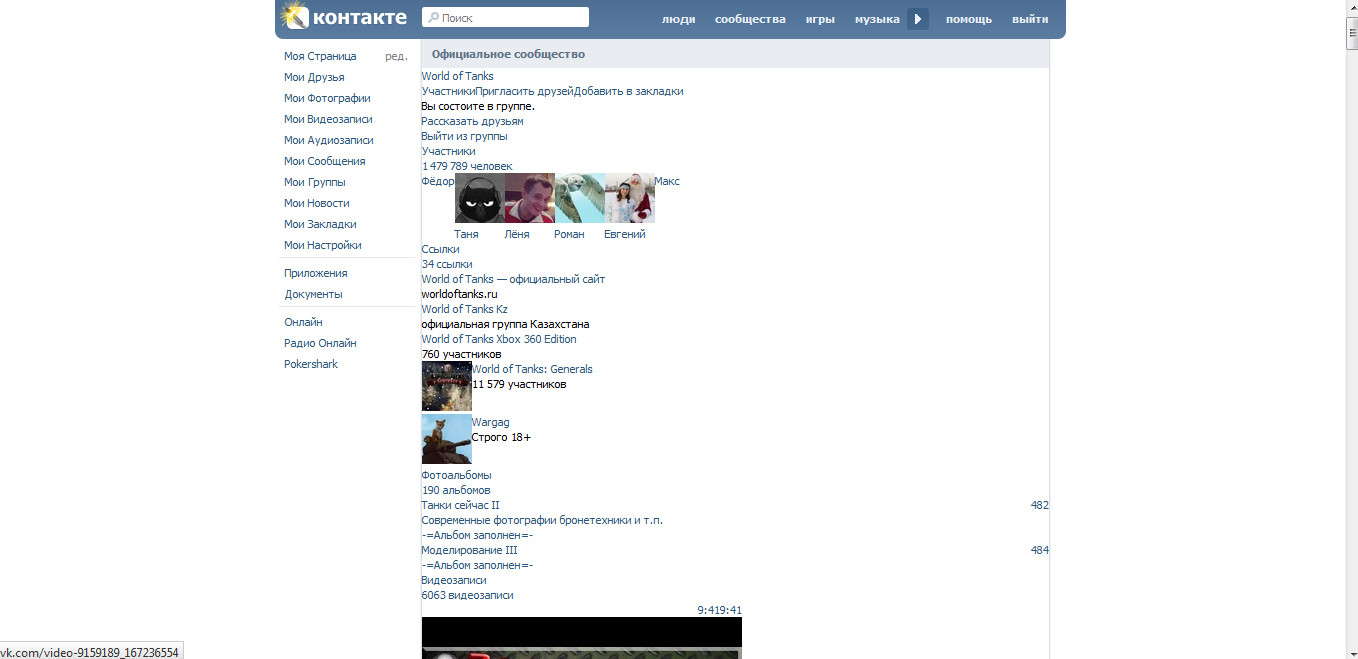Screen dimensions: 1358x659
Task: Open Pokershark in sidebar
Action: [x=311, y=364]
